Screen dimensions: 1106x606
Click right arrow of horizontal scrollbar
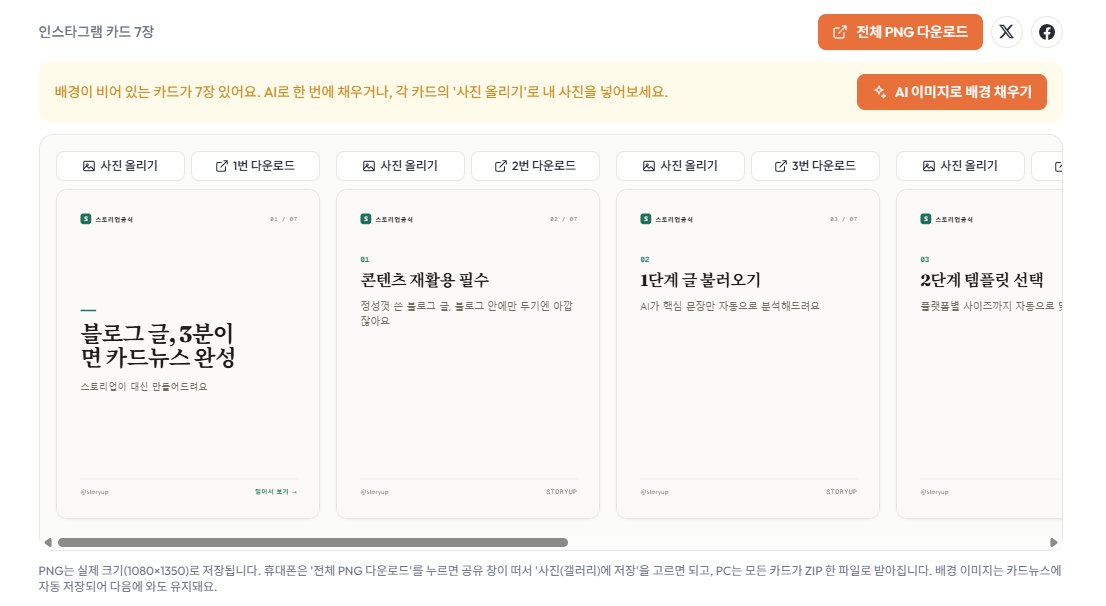point(1054,543)
